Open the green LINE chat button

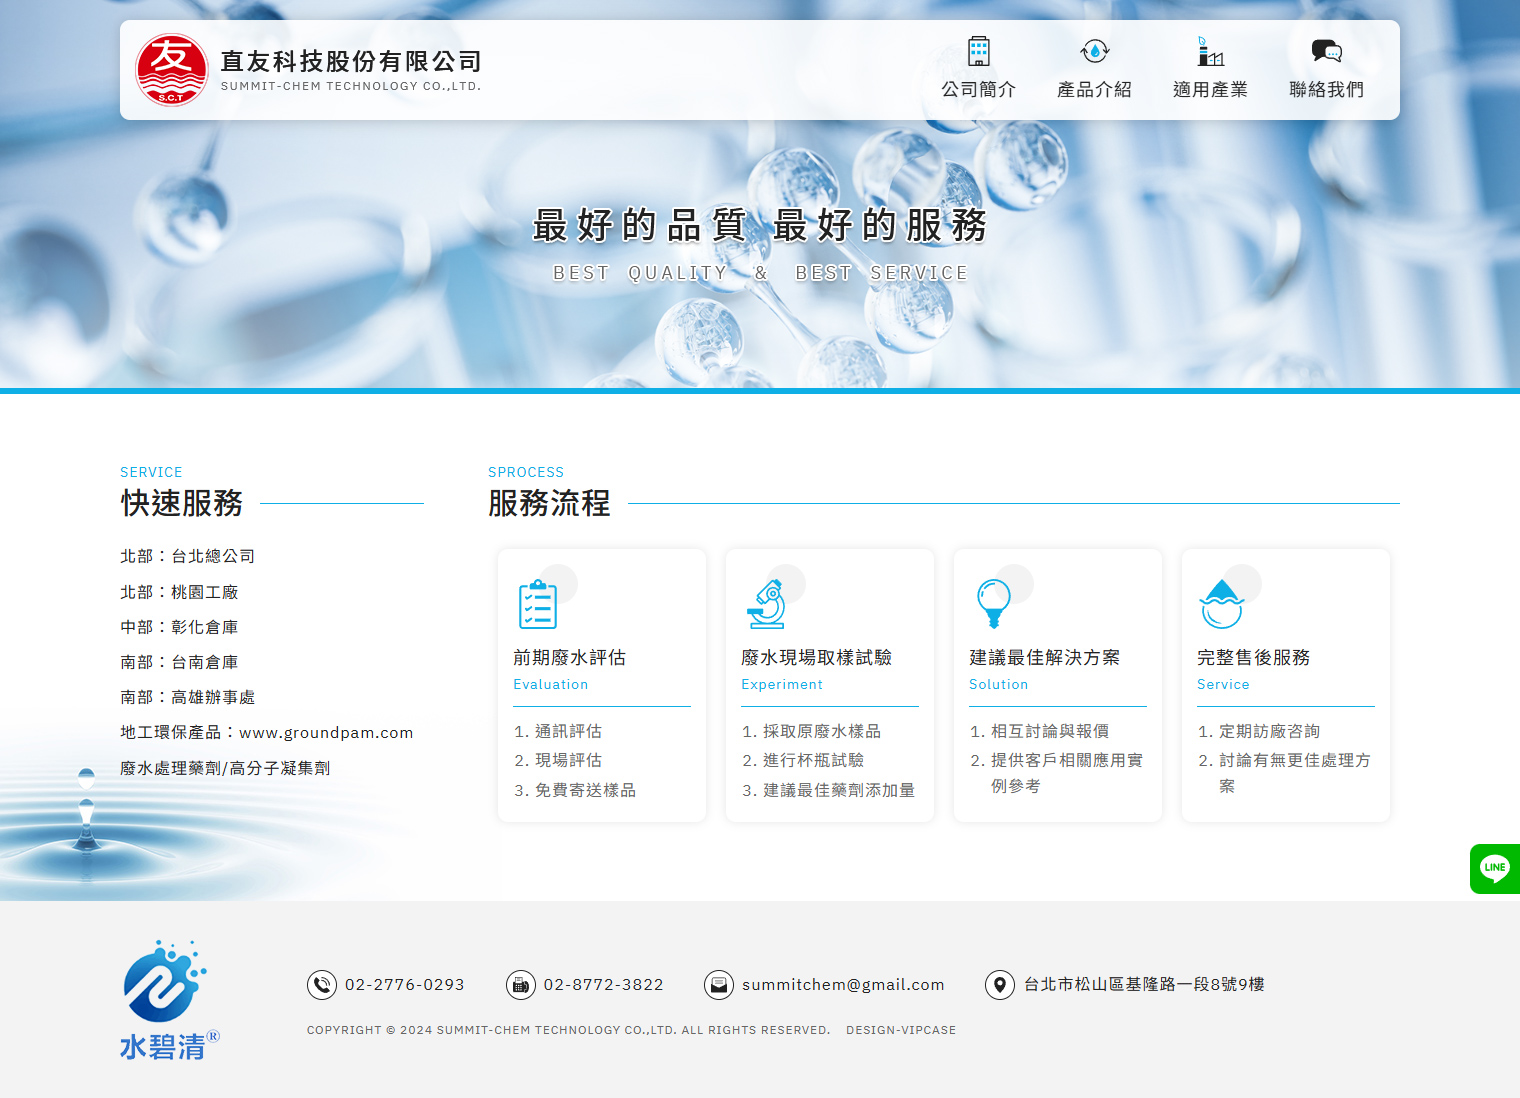click(x=1495, y=868)
